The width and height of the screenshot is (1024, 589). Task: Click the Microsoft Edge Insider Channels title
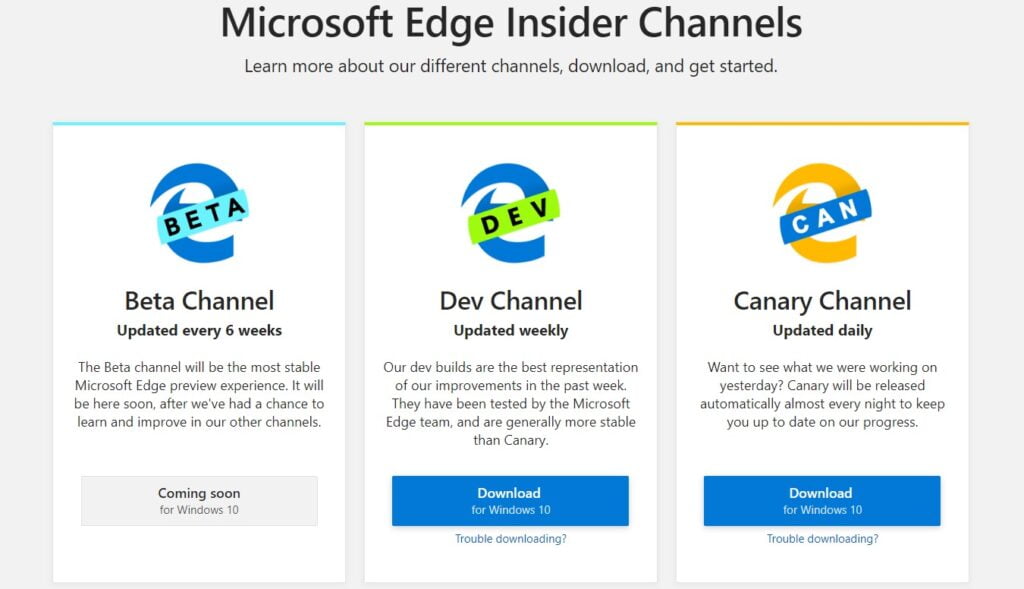(512, 24)
